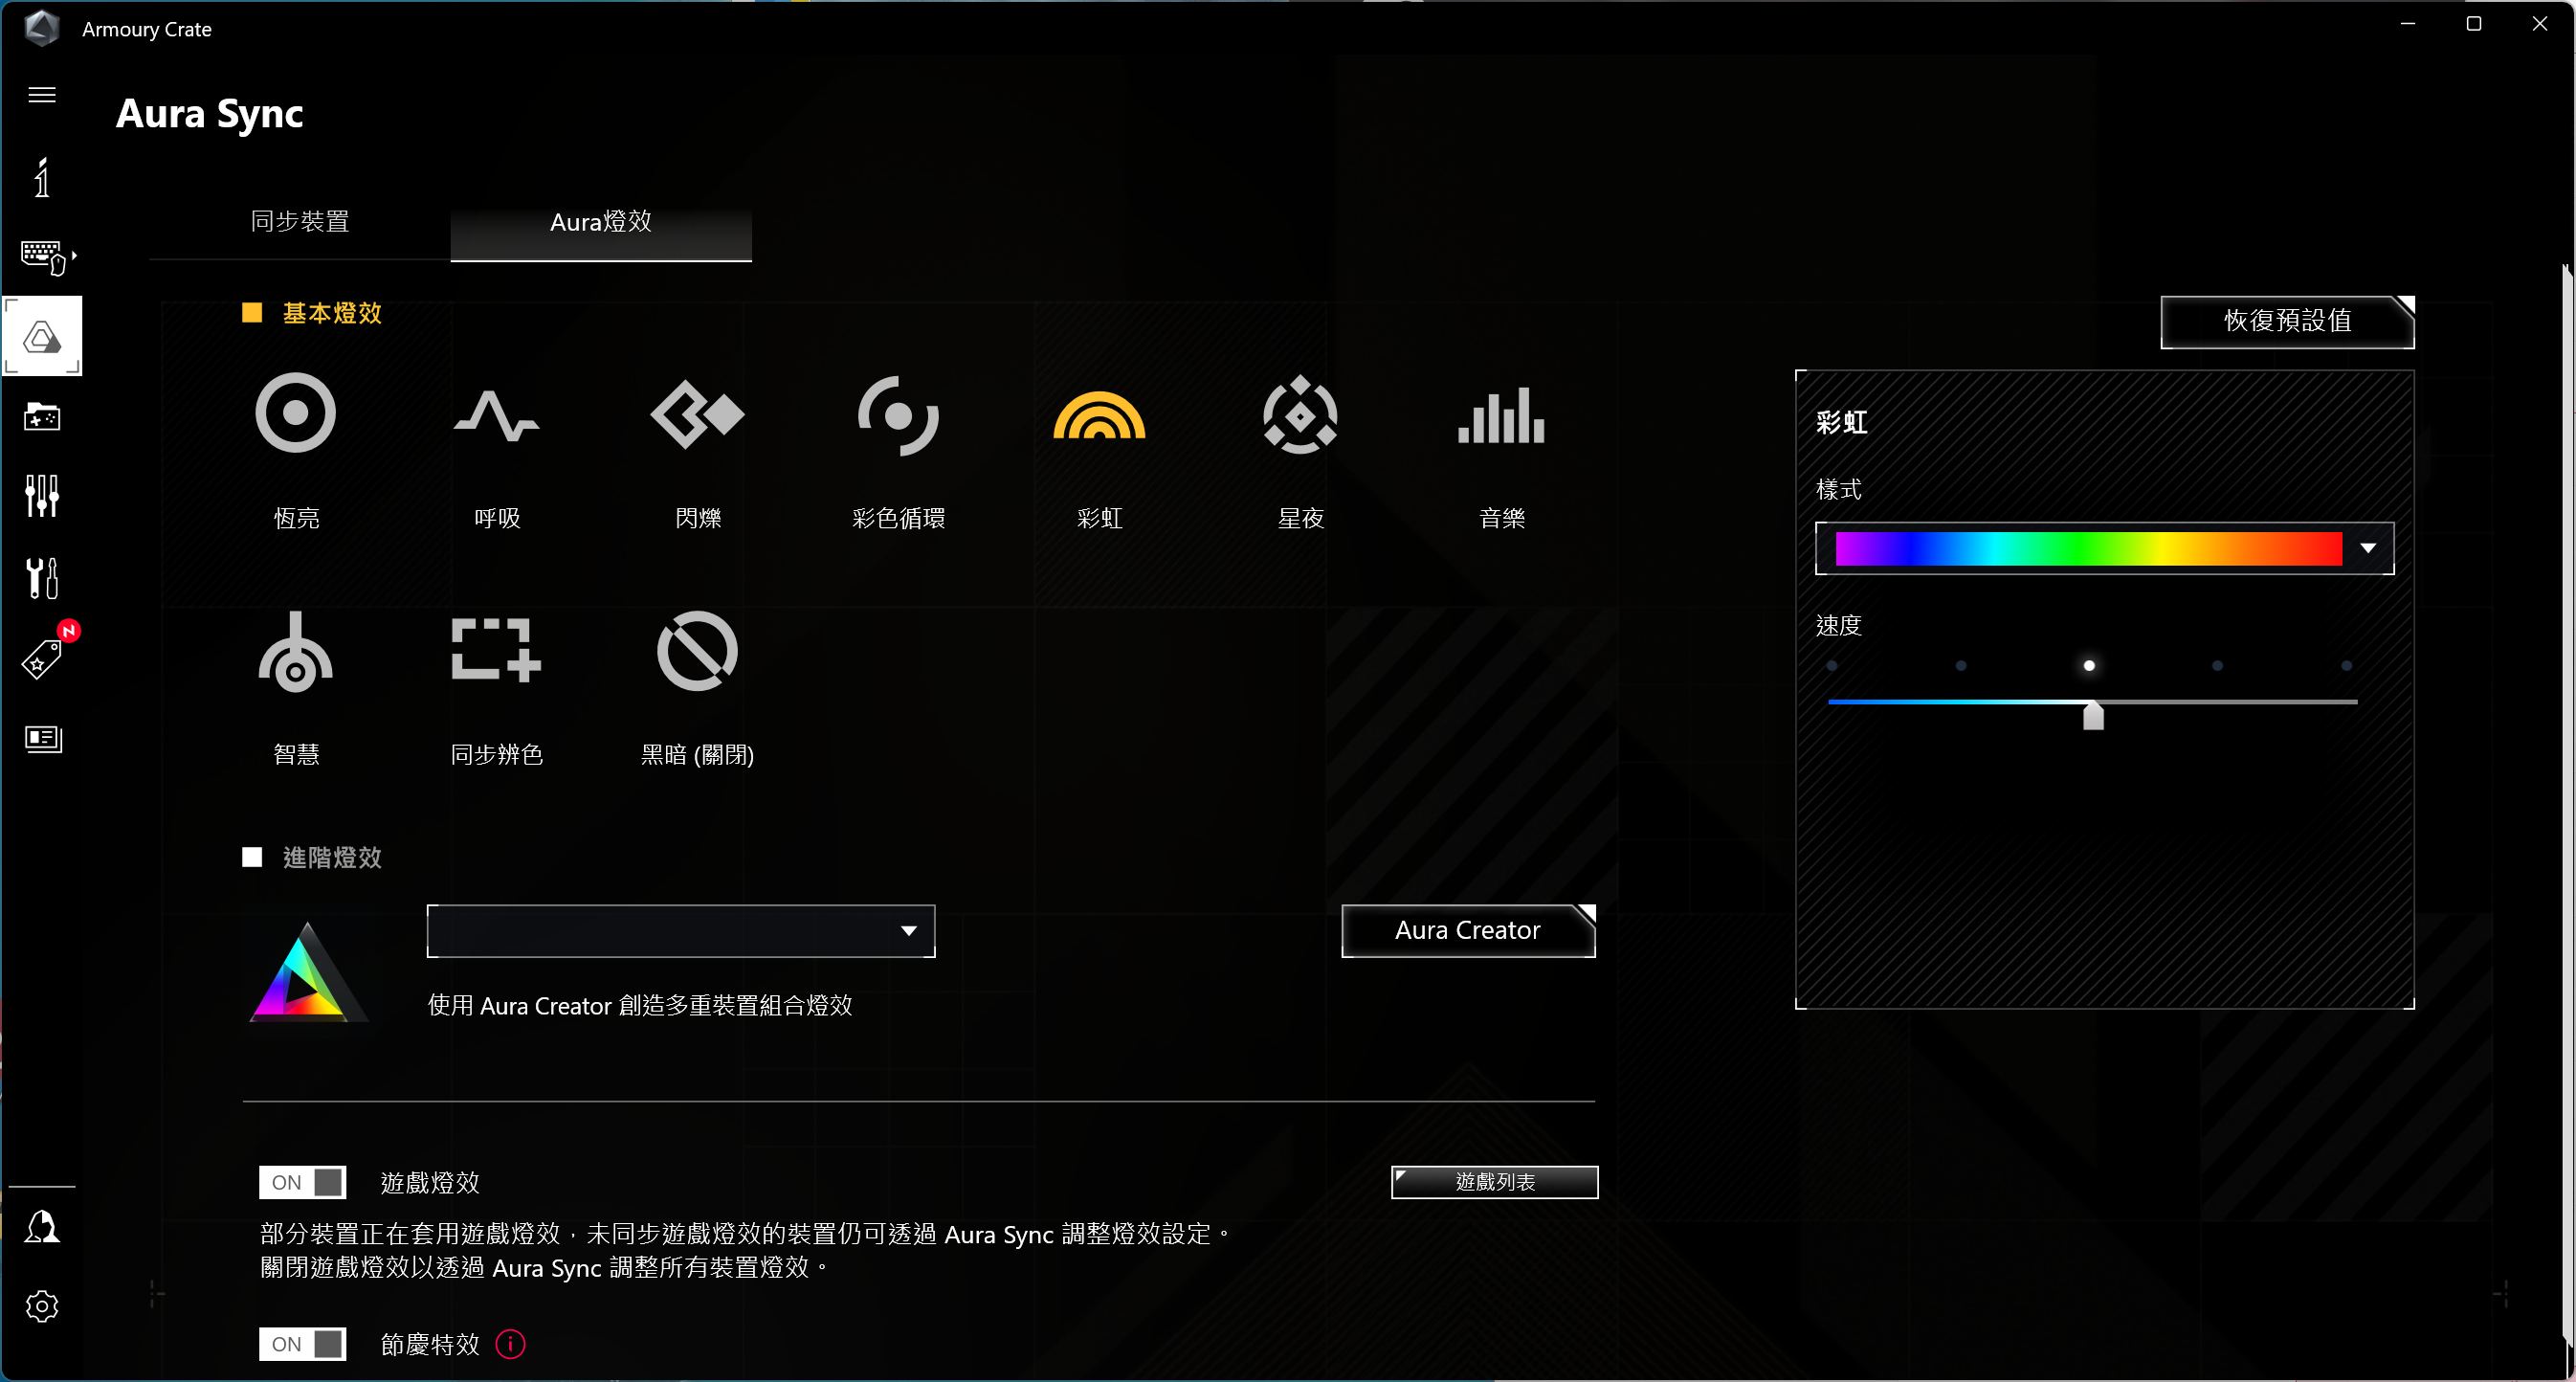Set 速度 to the first dot

[x=1832, y=666]
